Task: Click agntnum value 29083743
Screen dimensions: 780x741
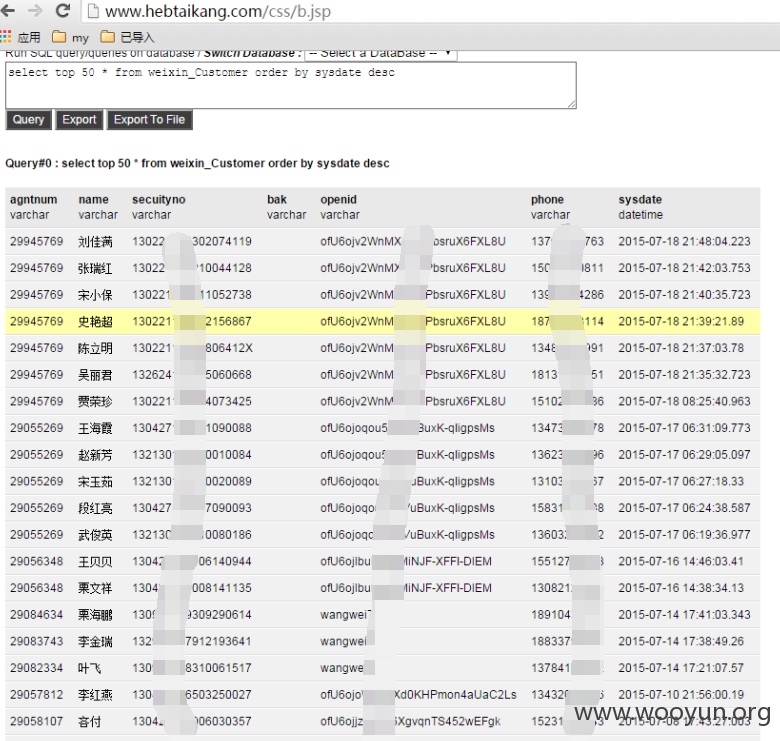Action: click(36, 642)
